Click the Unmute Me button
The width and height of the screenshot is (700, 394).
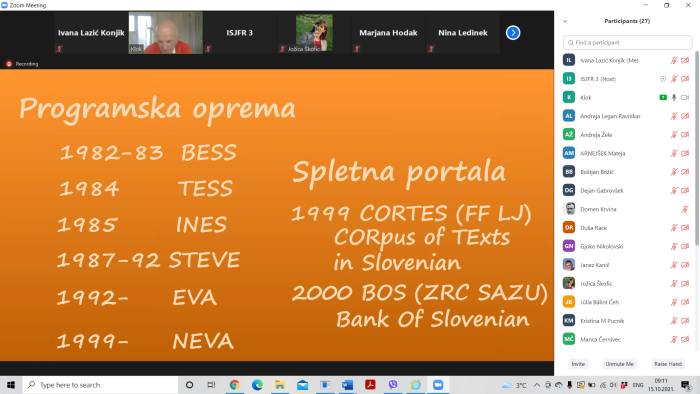coord(619,364)
